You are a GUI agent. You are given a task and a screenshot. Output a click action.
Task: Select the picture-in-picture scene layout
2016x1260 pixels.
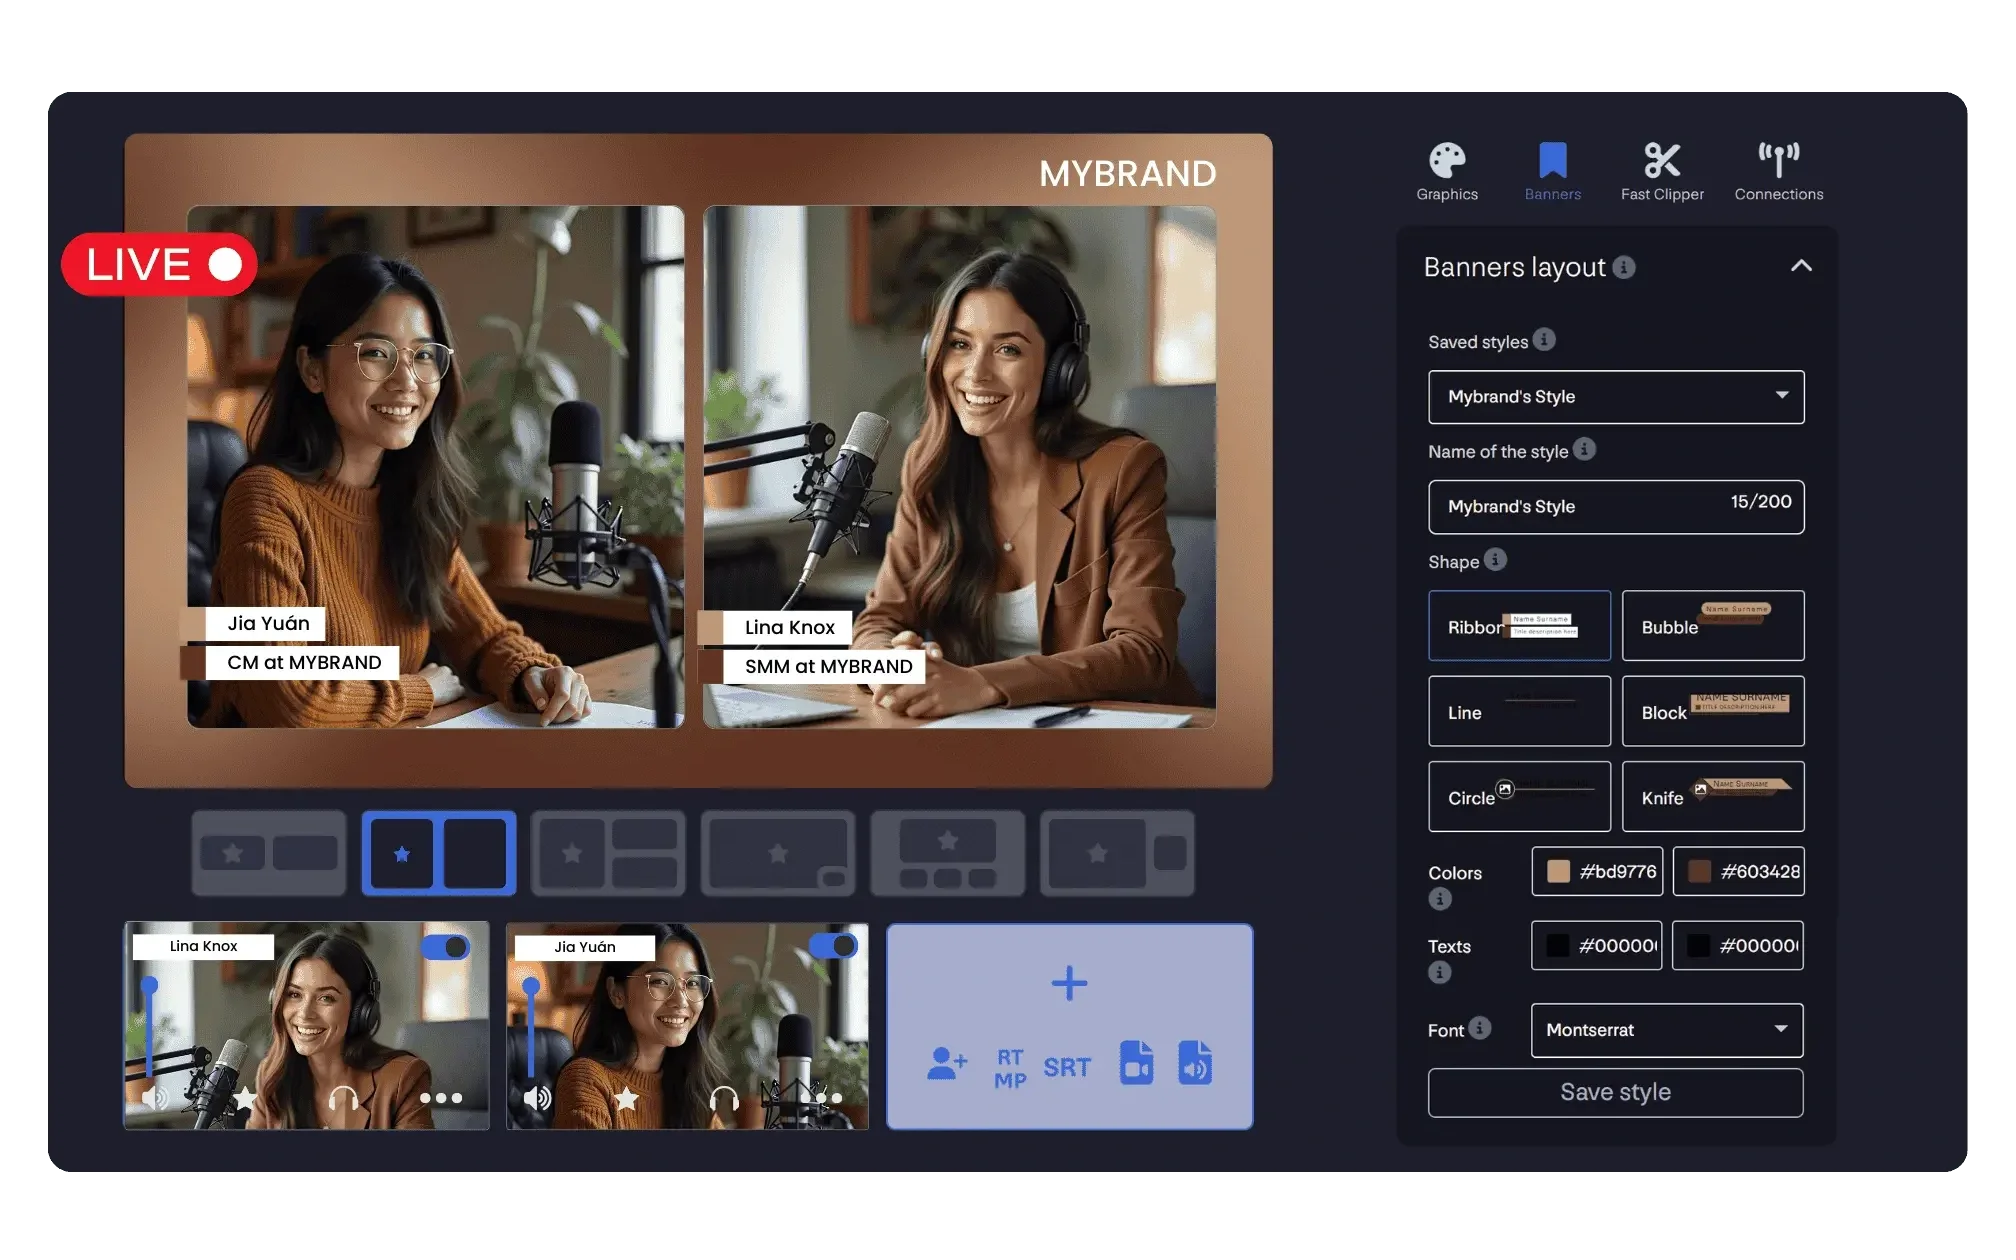(x=778, y=853)
